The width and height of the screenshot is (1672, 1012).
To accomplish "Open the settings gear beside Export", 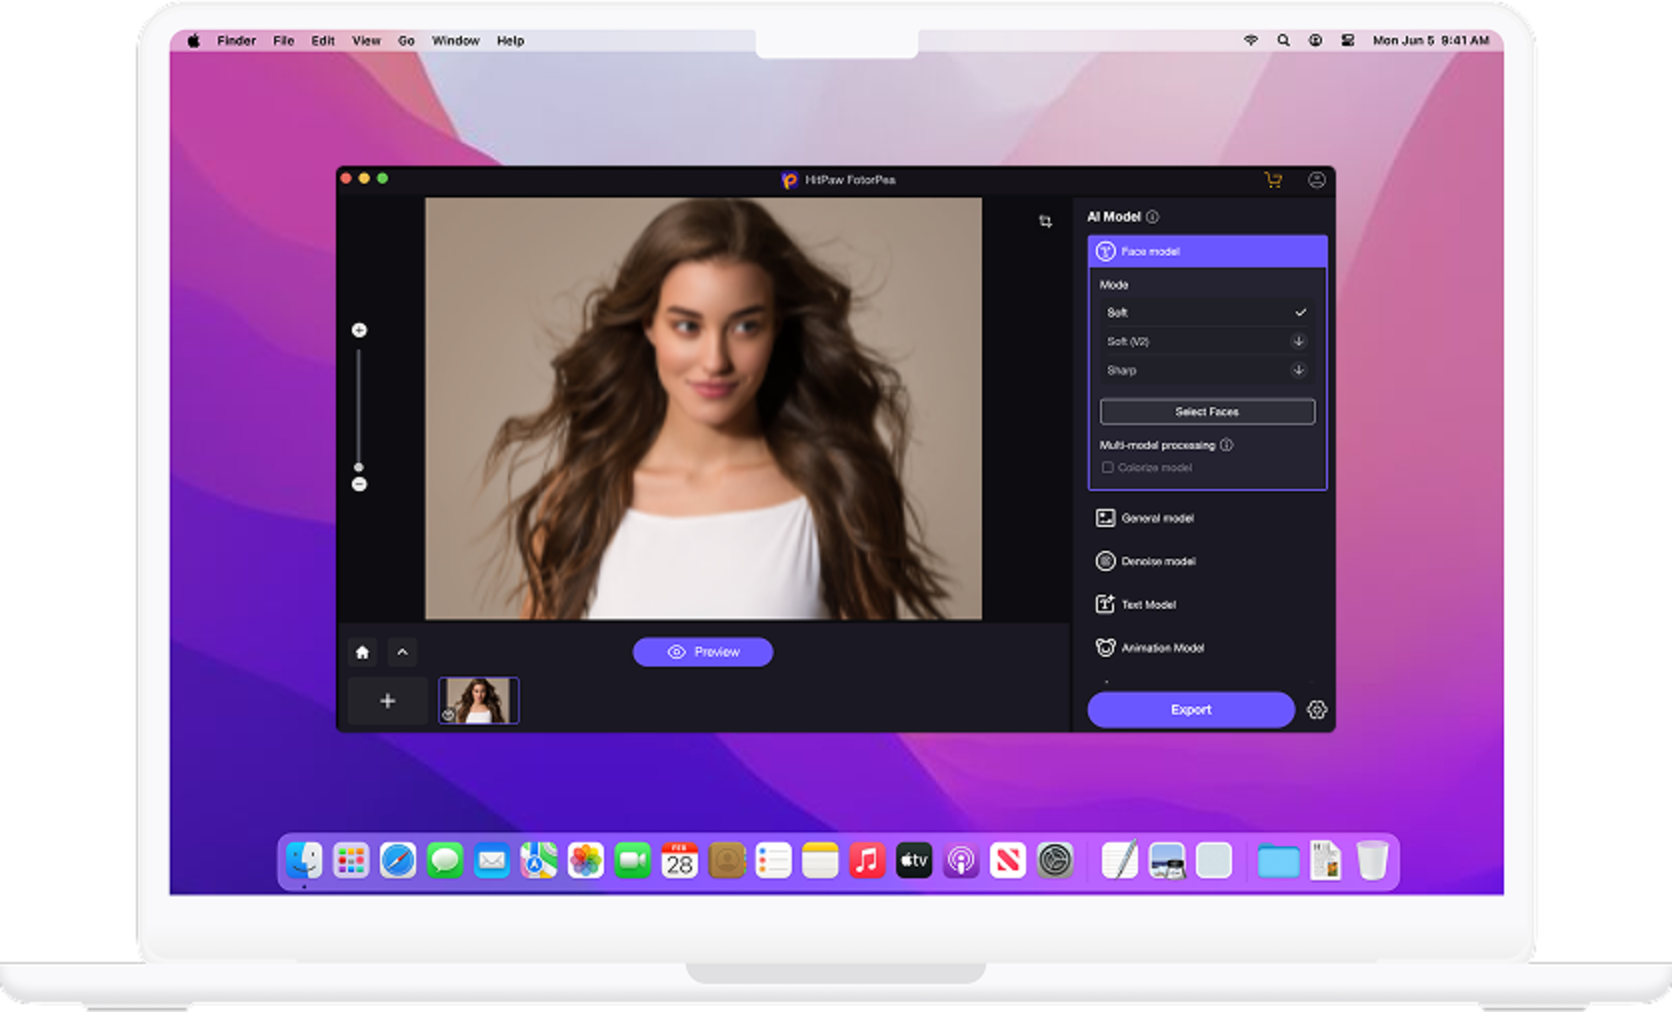I will coord(1319,709).
